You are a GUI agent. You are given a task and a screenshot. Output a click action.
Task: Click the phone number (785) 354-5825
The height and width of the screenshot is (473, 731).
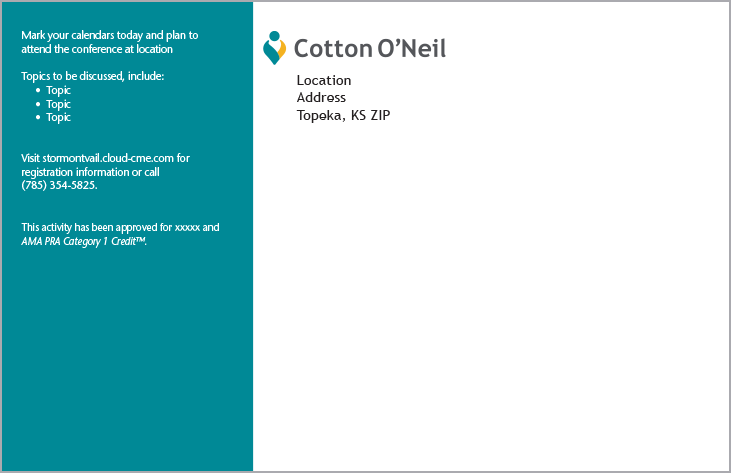click(x=59, y=185)
